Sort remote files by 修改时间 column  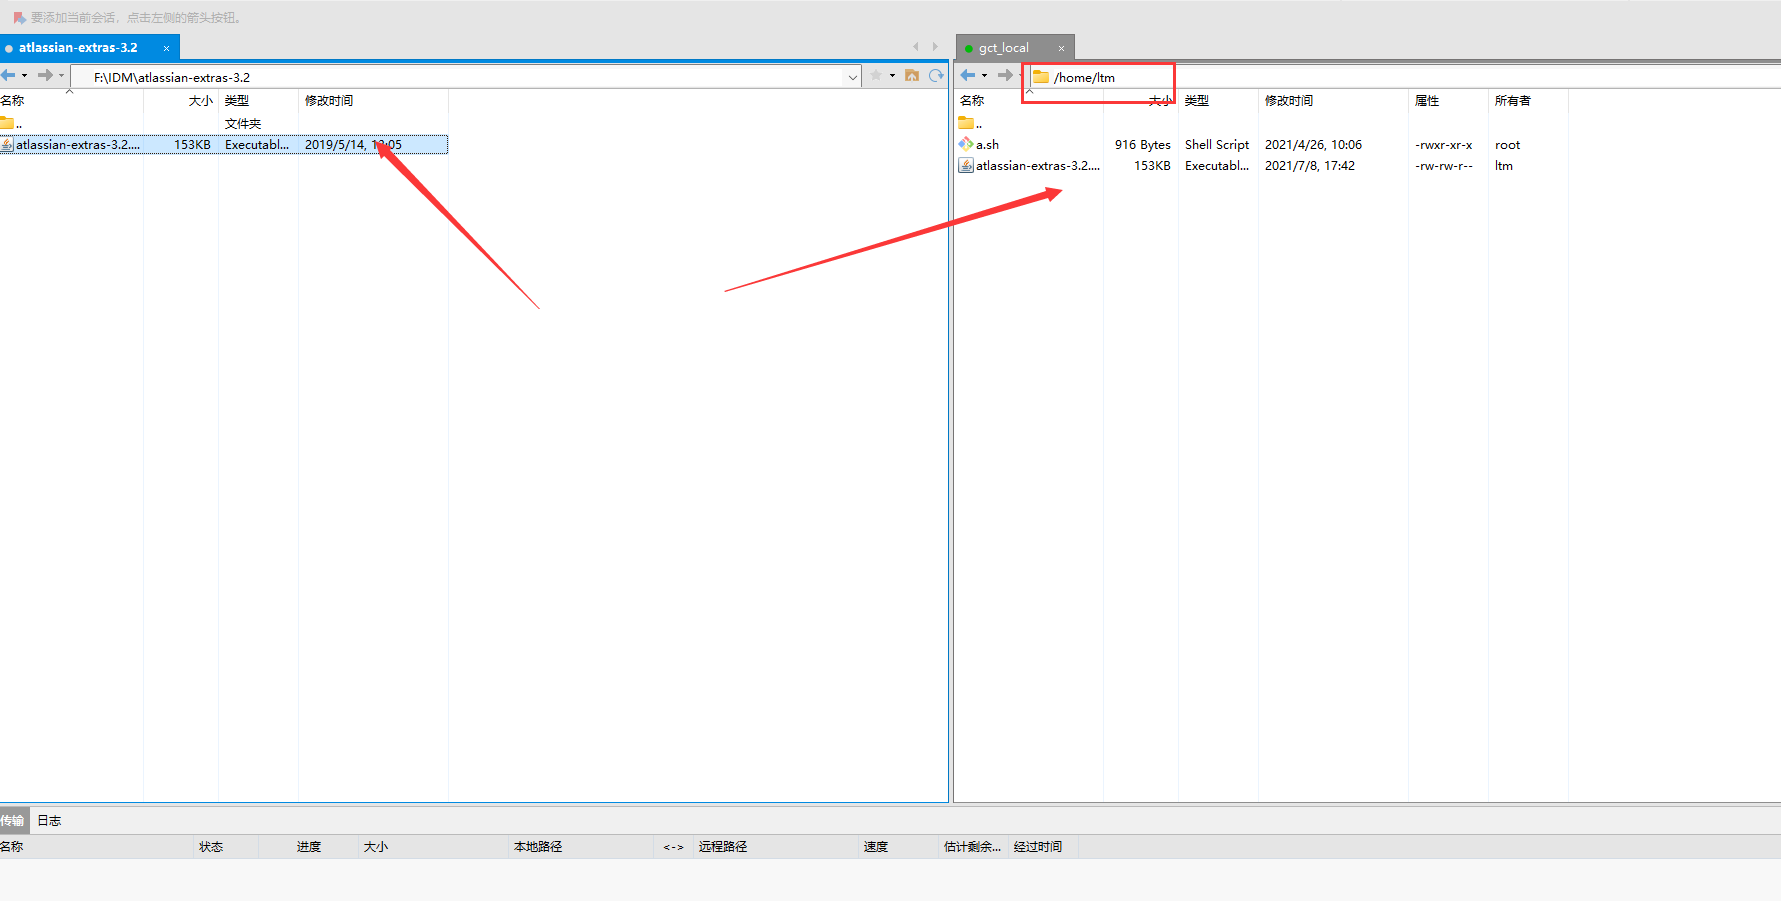pyautogui.click(x=1289, y=101)
